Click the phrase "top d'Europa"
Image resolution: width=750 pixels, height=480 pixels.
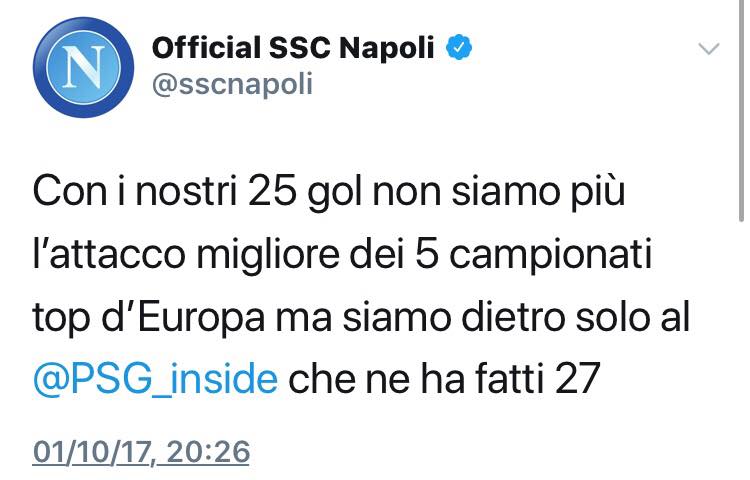[x=144, y=317]
